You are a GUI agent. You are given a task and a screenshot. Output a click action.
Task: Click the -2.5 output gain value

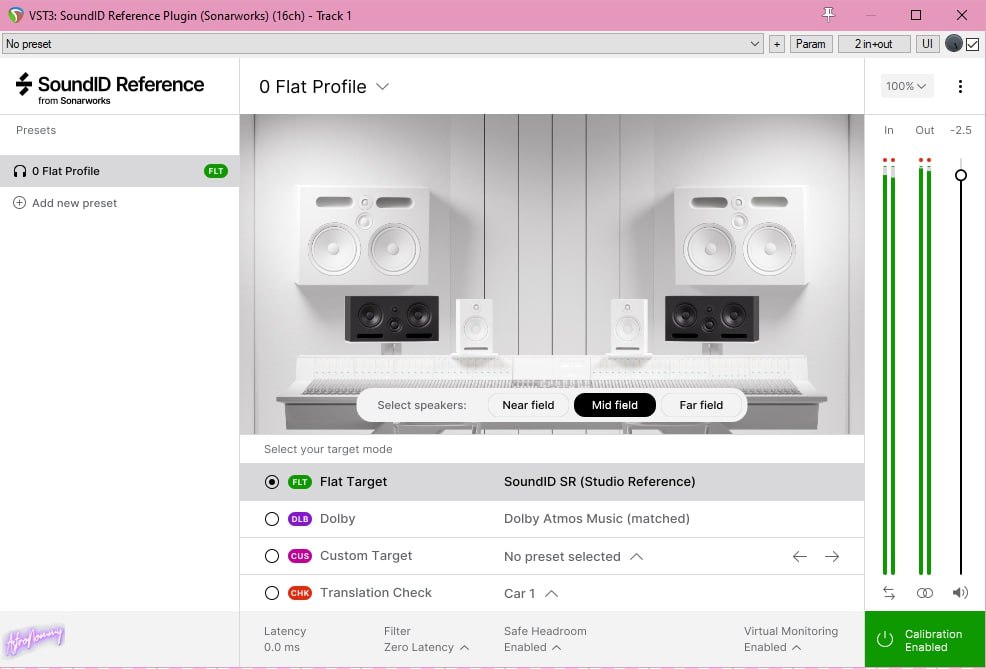[x=960, y=130]
